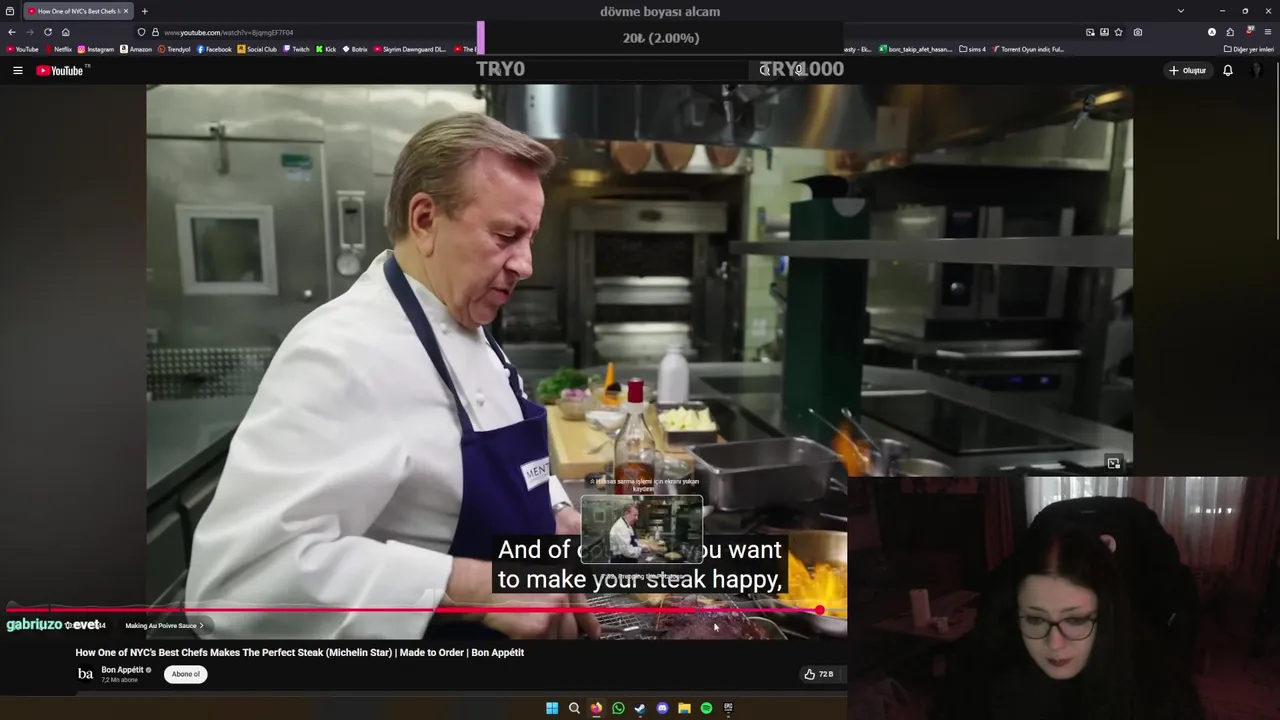Open the YouTube hamburger guide menu

tap(17, 70)
